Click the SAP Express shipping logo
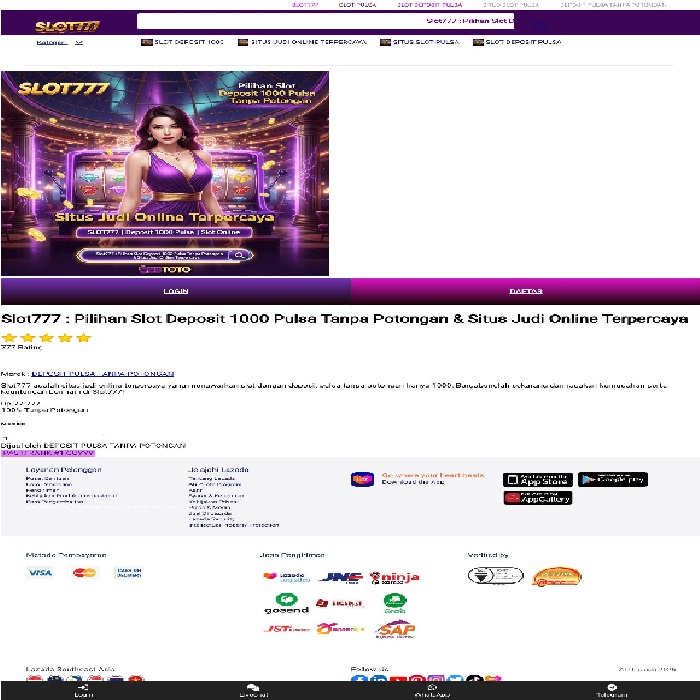The image size is (700, 700). (395, 629)
